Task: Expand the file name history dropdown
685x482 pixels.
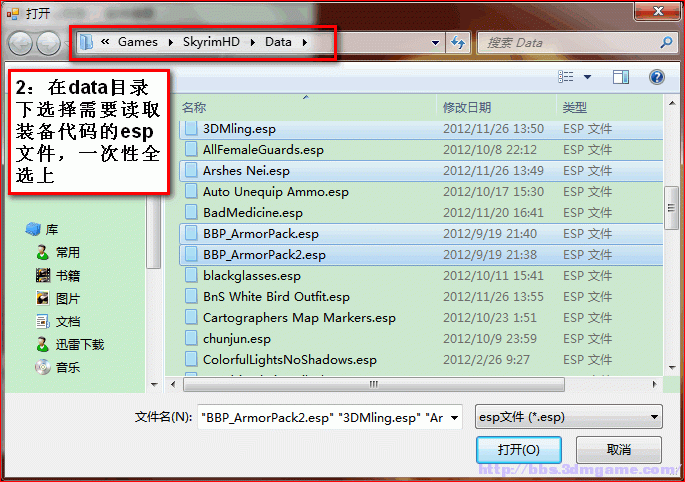Action: (x=454, y=418)
